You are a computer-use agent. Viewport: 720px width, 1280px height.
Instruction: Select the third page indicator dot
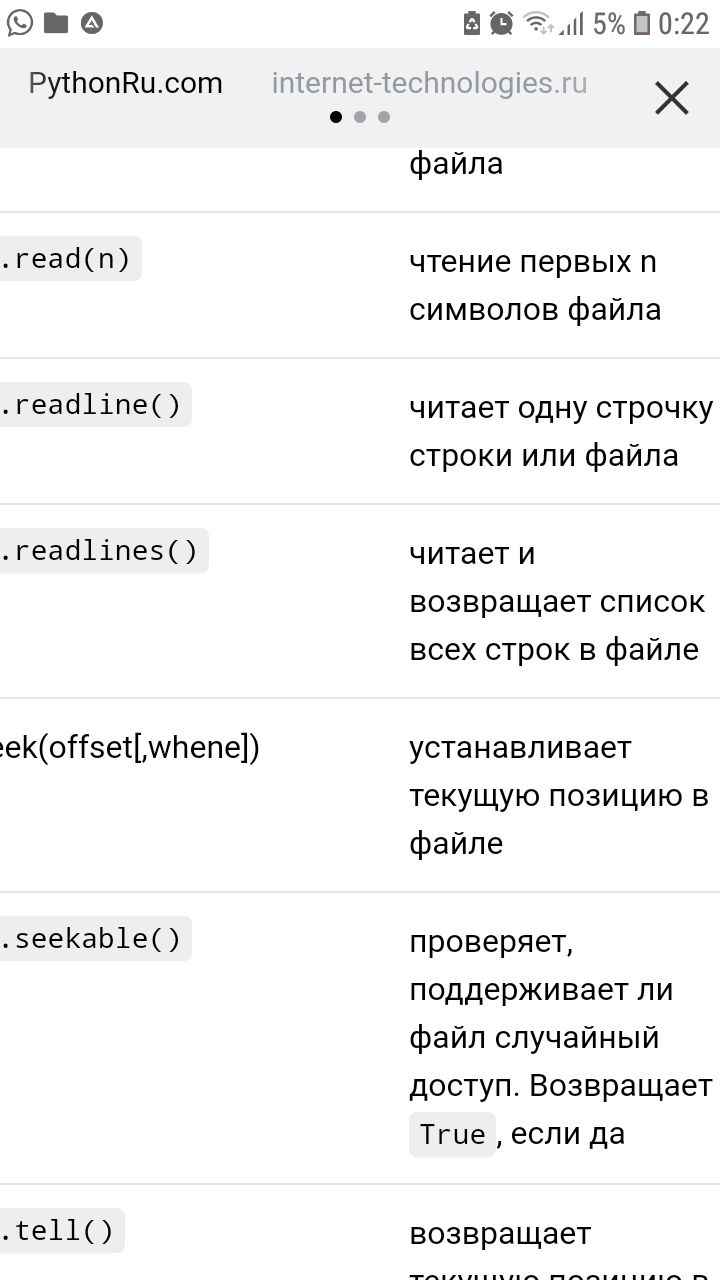(x=384, y=117)
